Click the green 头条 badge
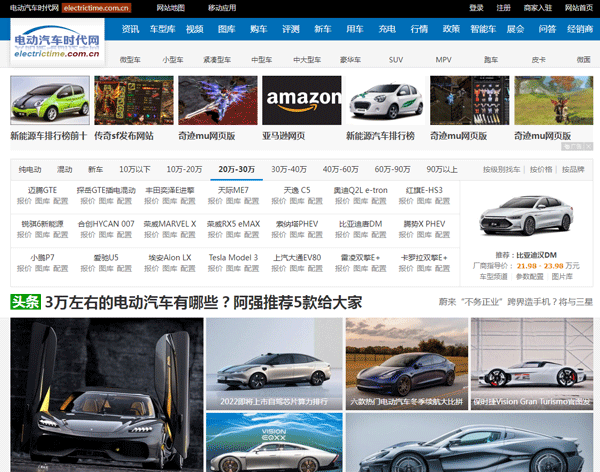The height and width of the screenshot is (472, 600). (x=25, y=302)
